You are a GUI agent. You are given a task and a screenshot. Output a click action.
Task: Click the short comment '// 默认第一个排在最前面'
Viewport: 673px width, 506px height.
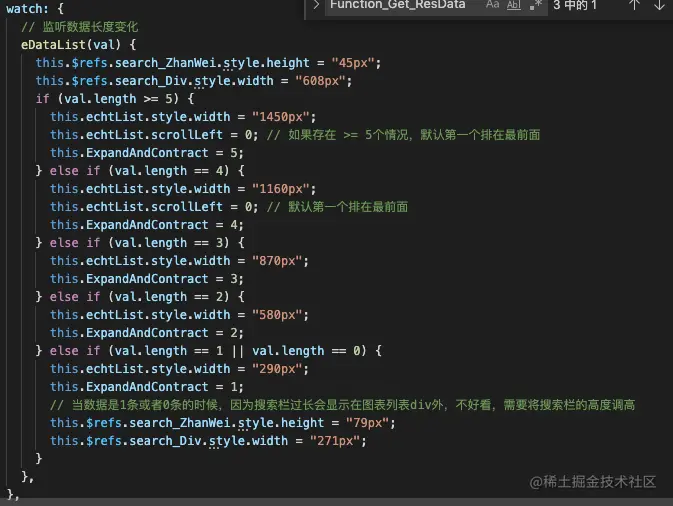point(337,207)
